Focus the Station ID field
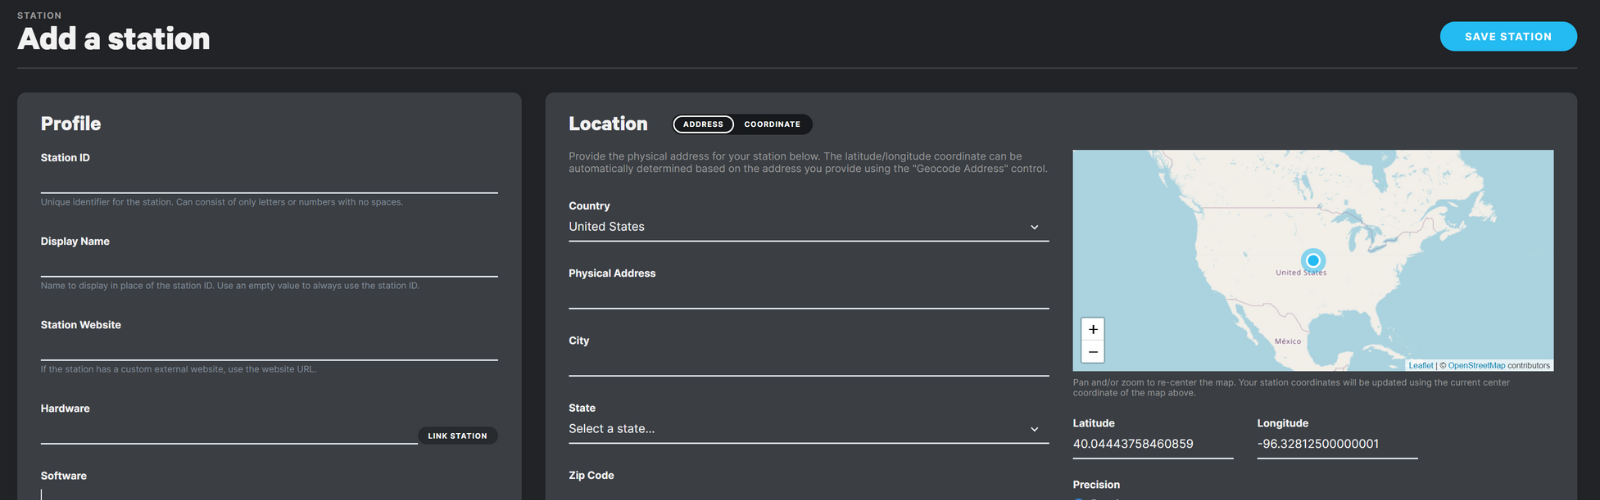Screen dimensions: 1600x500 click(269, 181)
